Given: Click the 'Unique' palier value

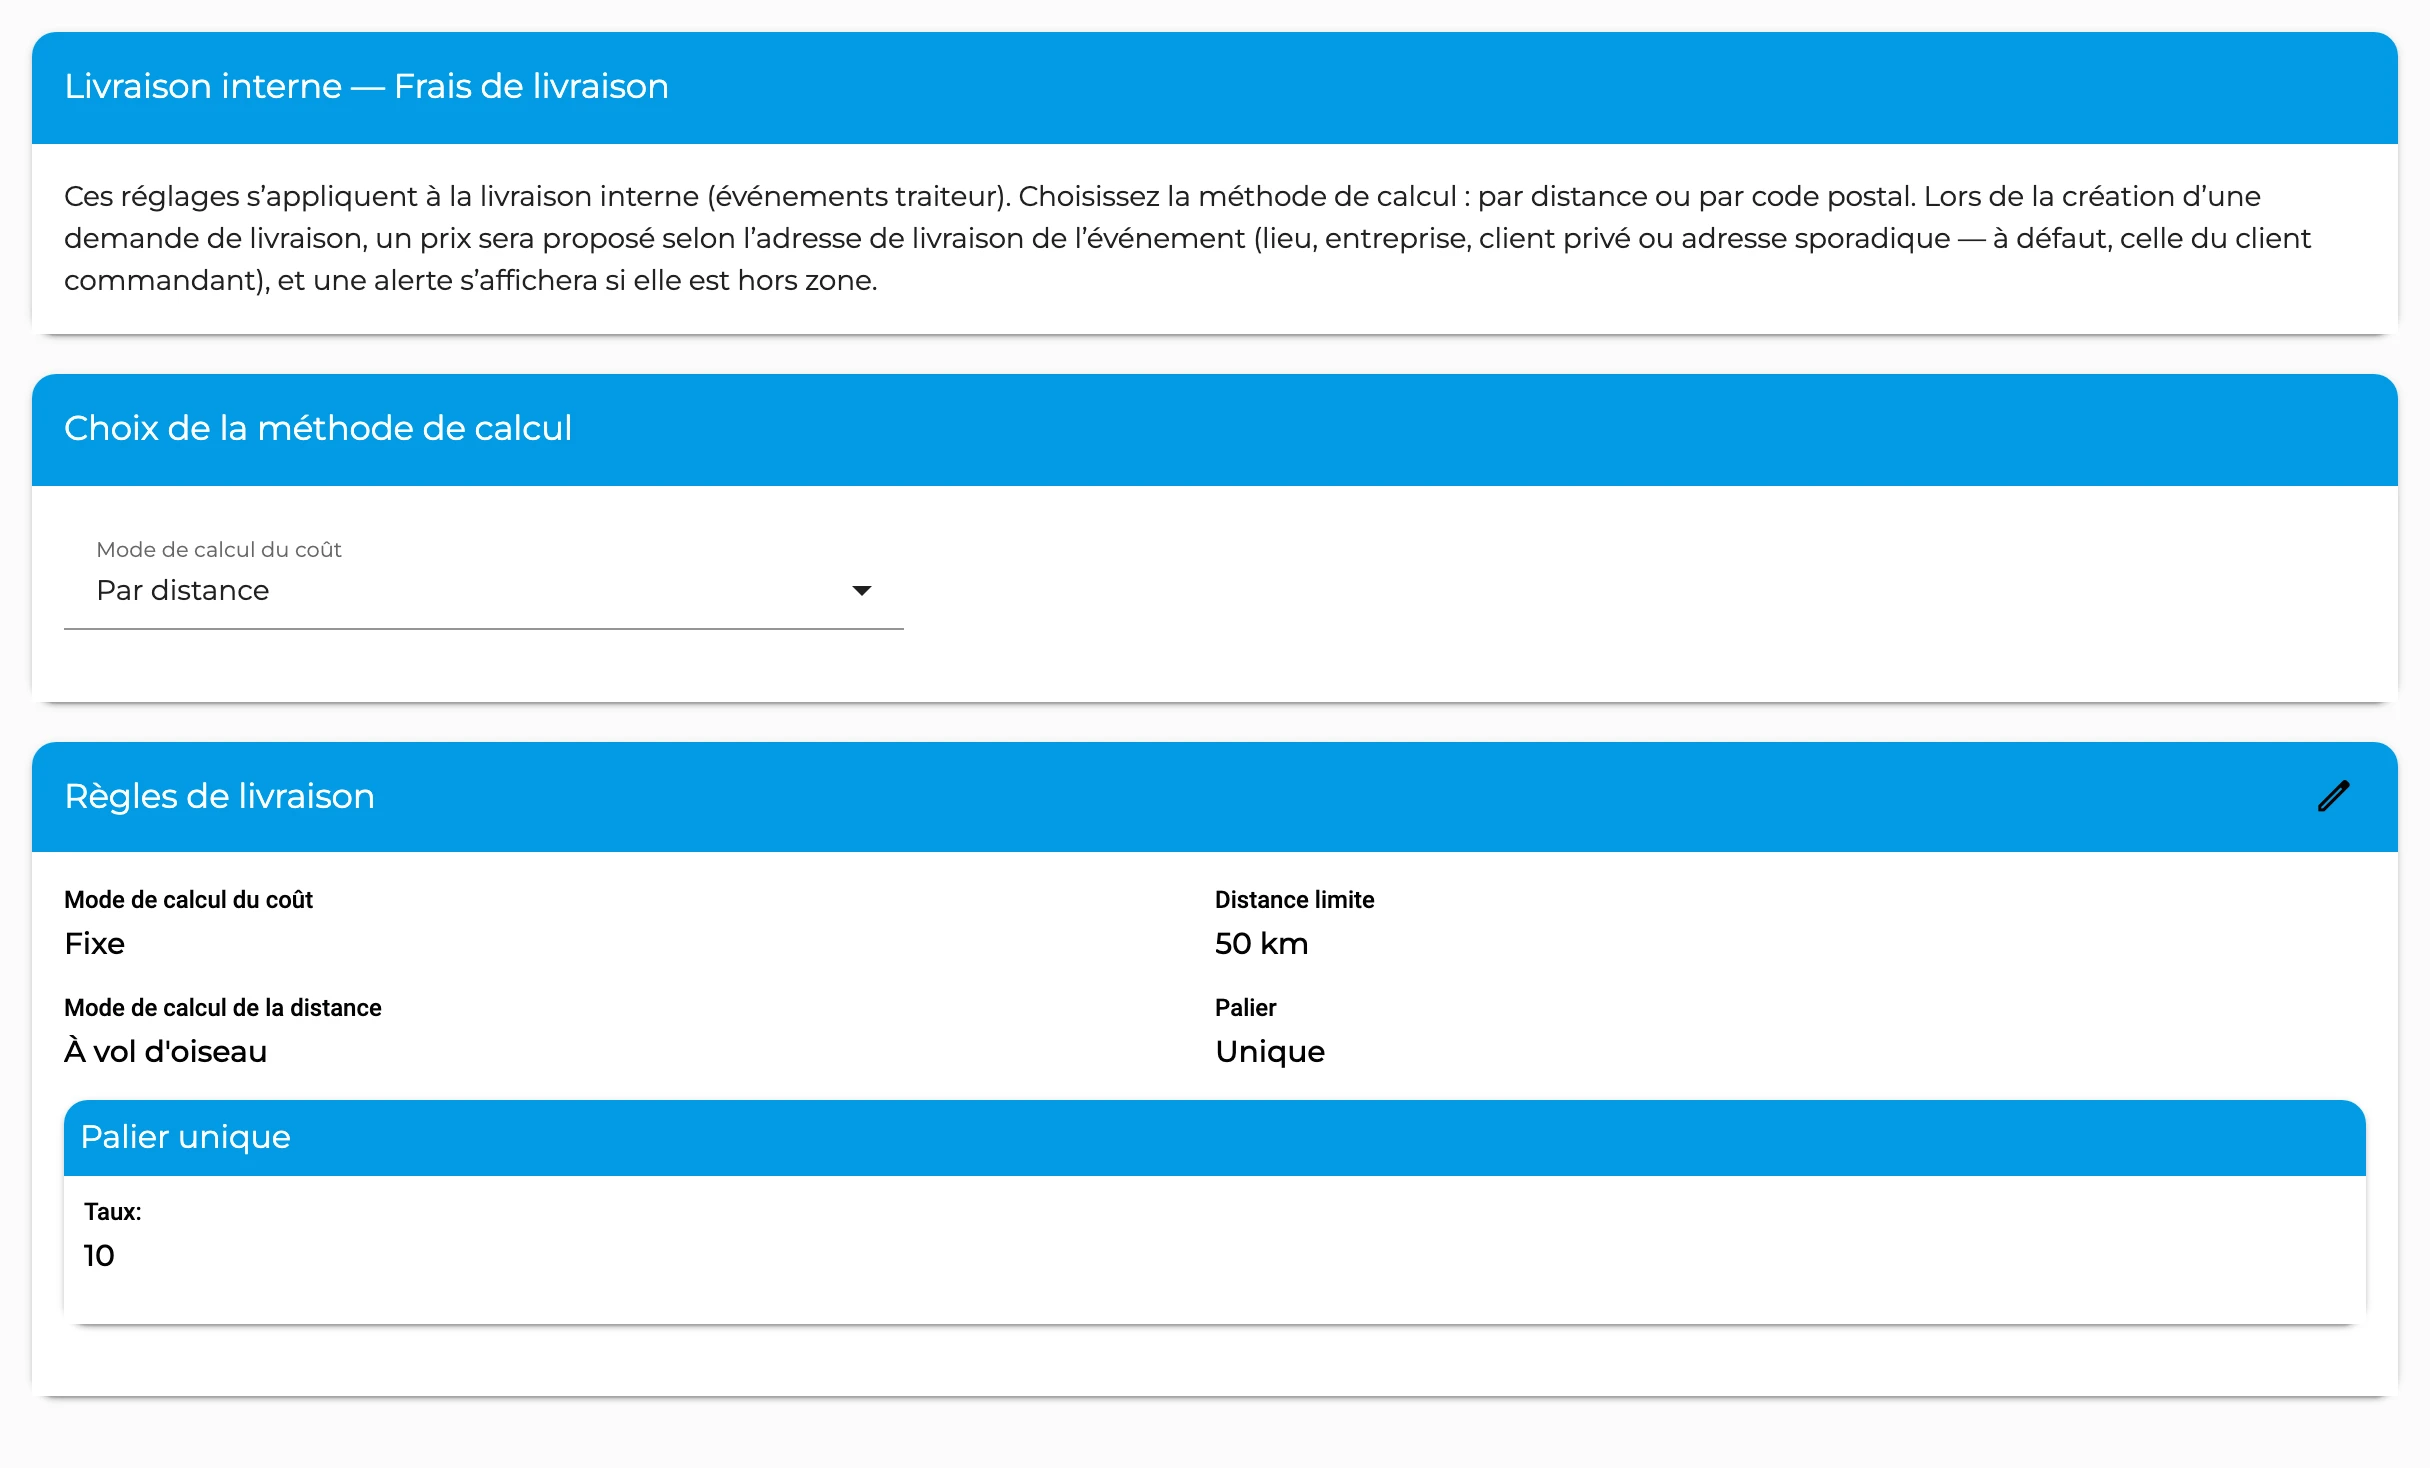Looking at the screenshot, I should [1269, 1051].
